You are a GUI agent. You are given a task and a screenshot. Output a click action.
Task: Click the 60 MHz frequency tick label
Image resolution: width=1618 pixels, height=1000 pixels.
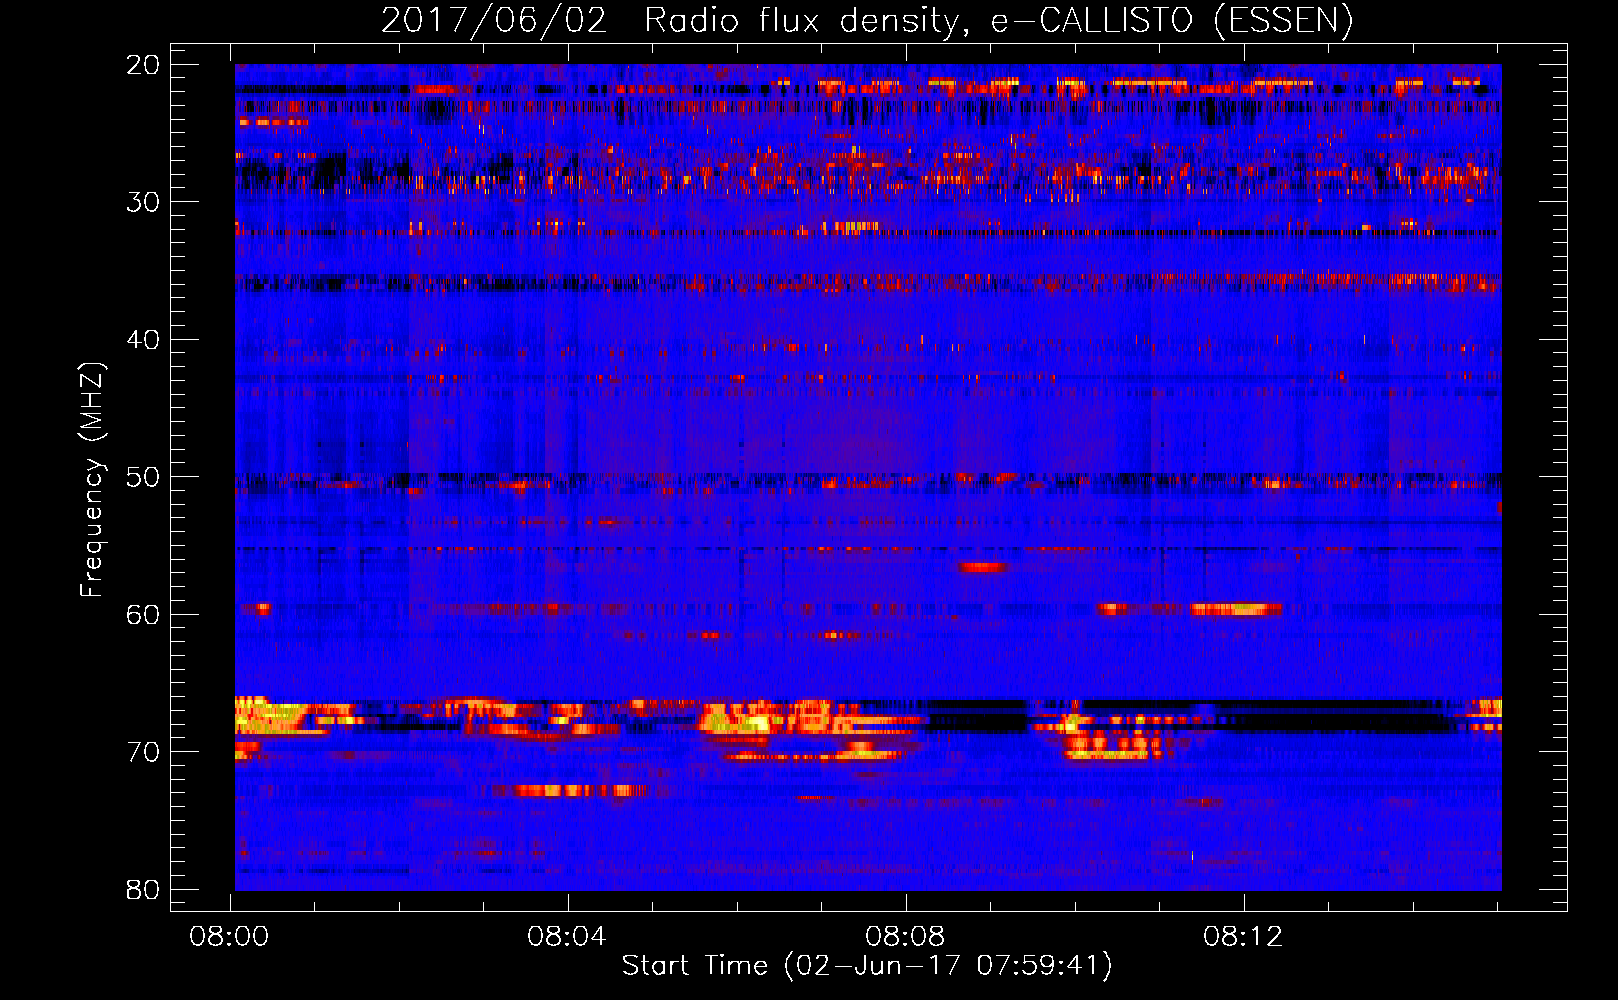(x=143, y=614)
